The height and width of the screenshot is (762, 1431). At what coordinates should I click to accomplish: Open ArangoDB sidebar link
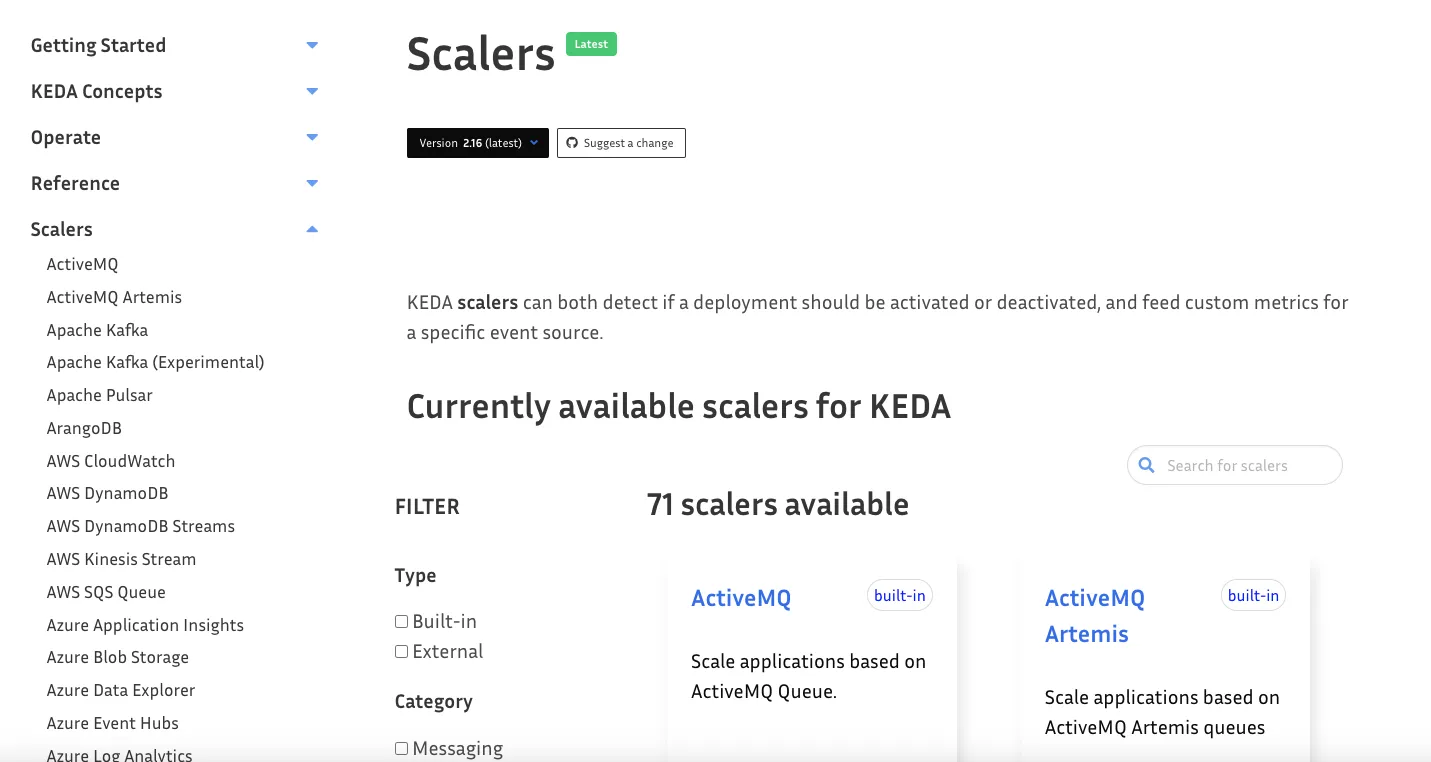(84, 428)
